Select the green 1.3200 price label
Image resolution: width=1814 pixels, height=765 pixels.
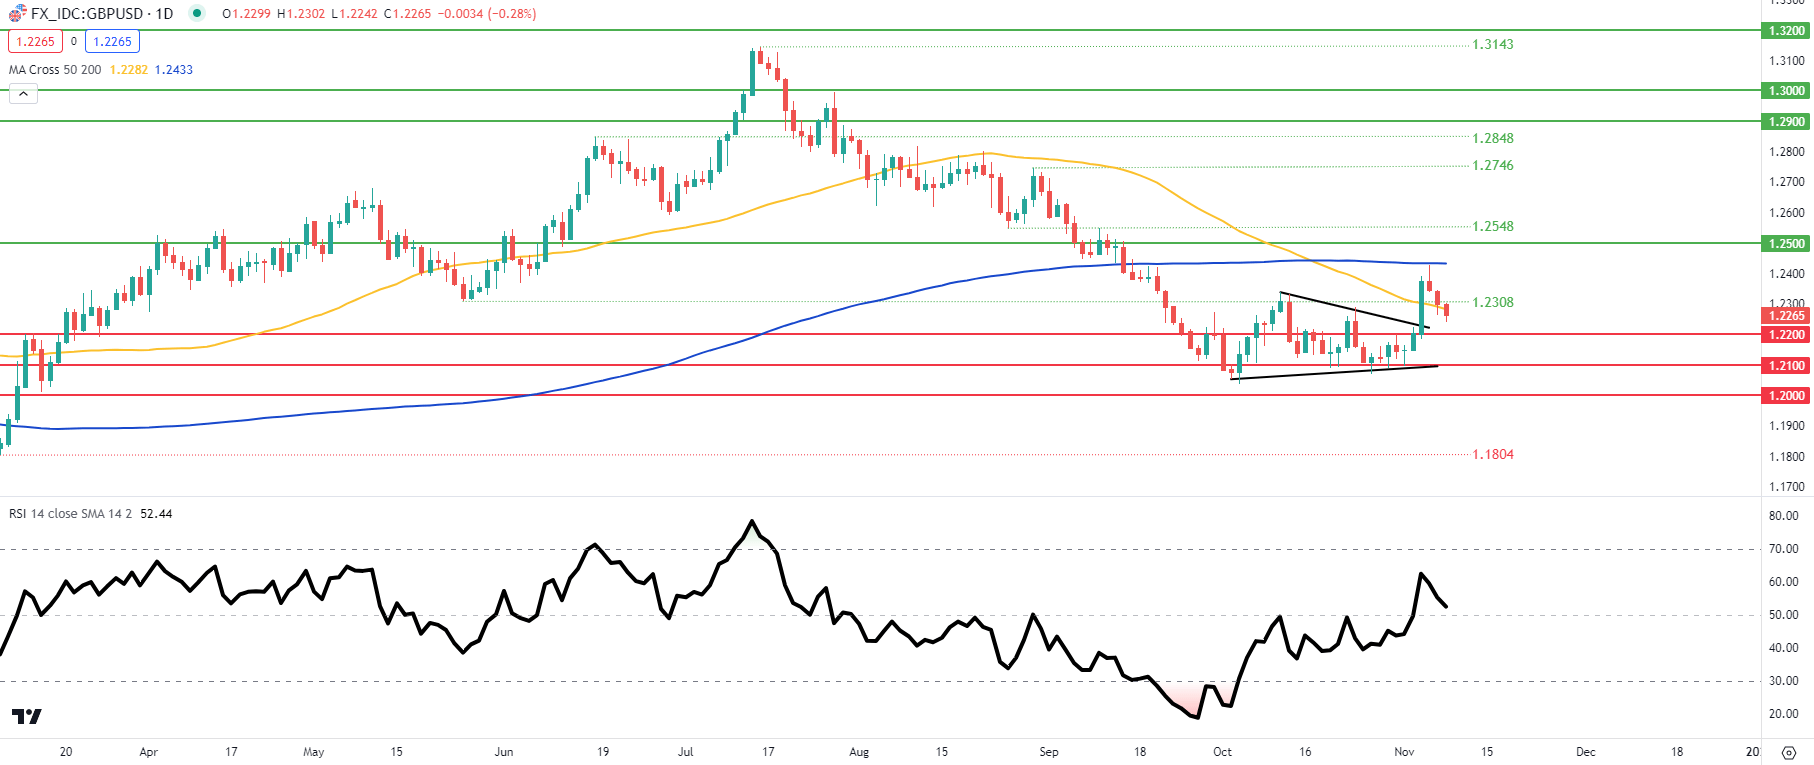1786,31
